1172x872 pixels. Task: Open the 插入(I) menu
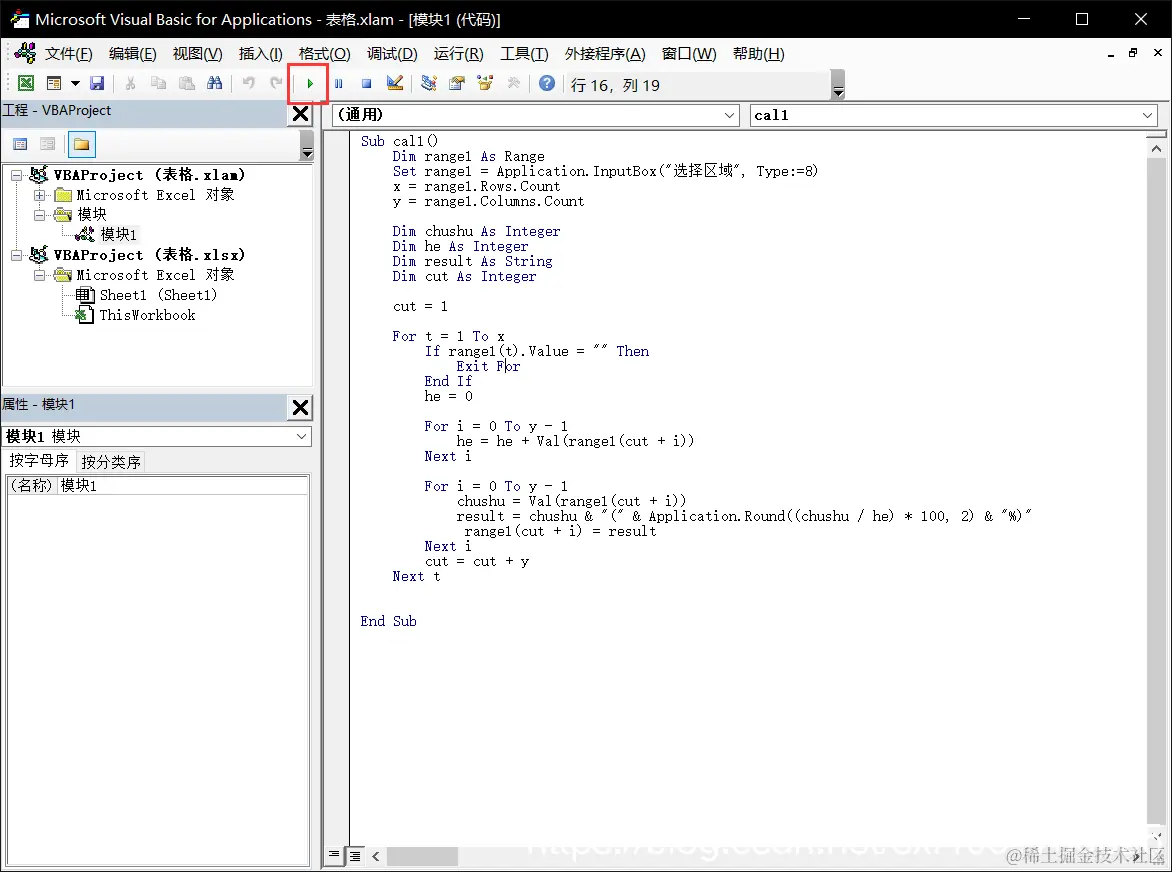point(261,54)
